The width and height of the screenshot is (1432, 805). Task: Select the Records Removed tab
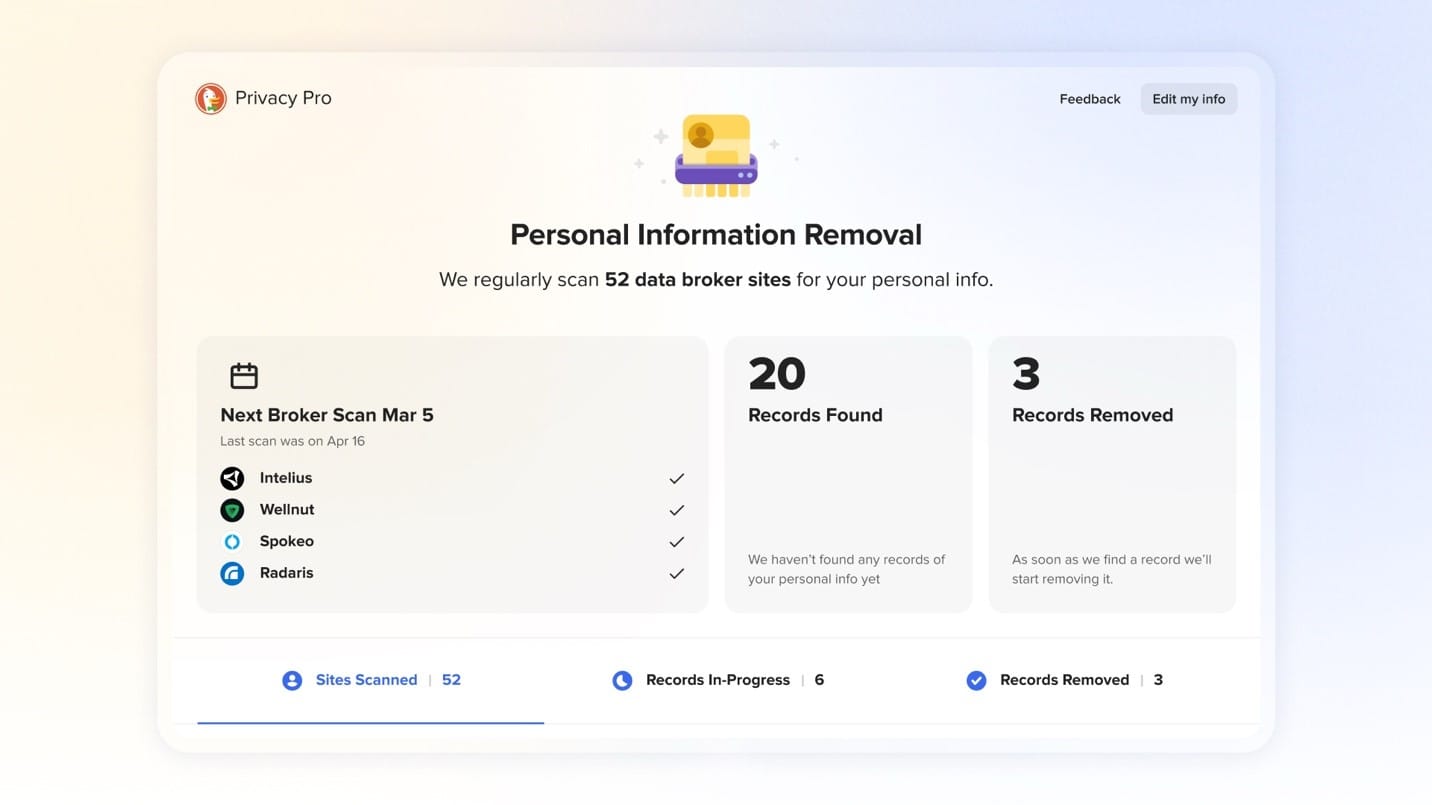pyautogui.click(x=1065, y=680)
